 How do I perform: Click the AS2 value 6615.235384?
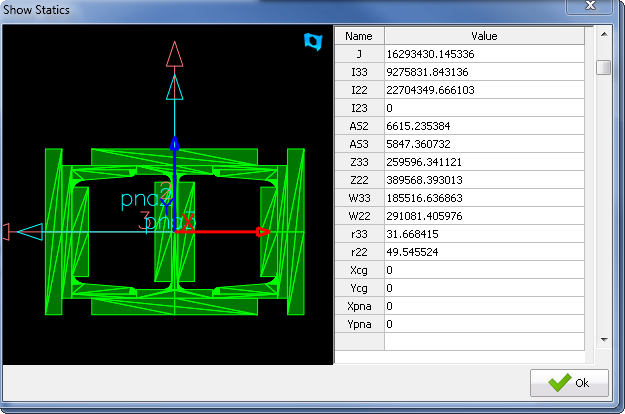(484, 125)
